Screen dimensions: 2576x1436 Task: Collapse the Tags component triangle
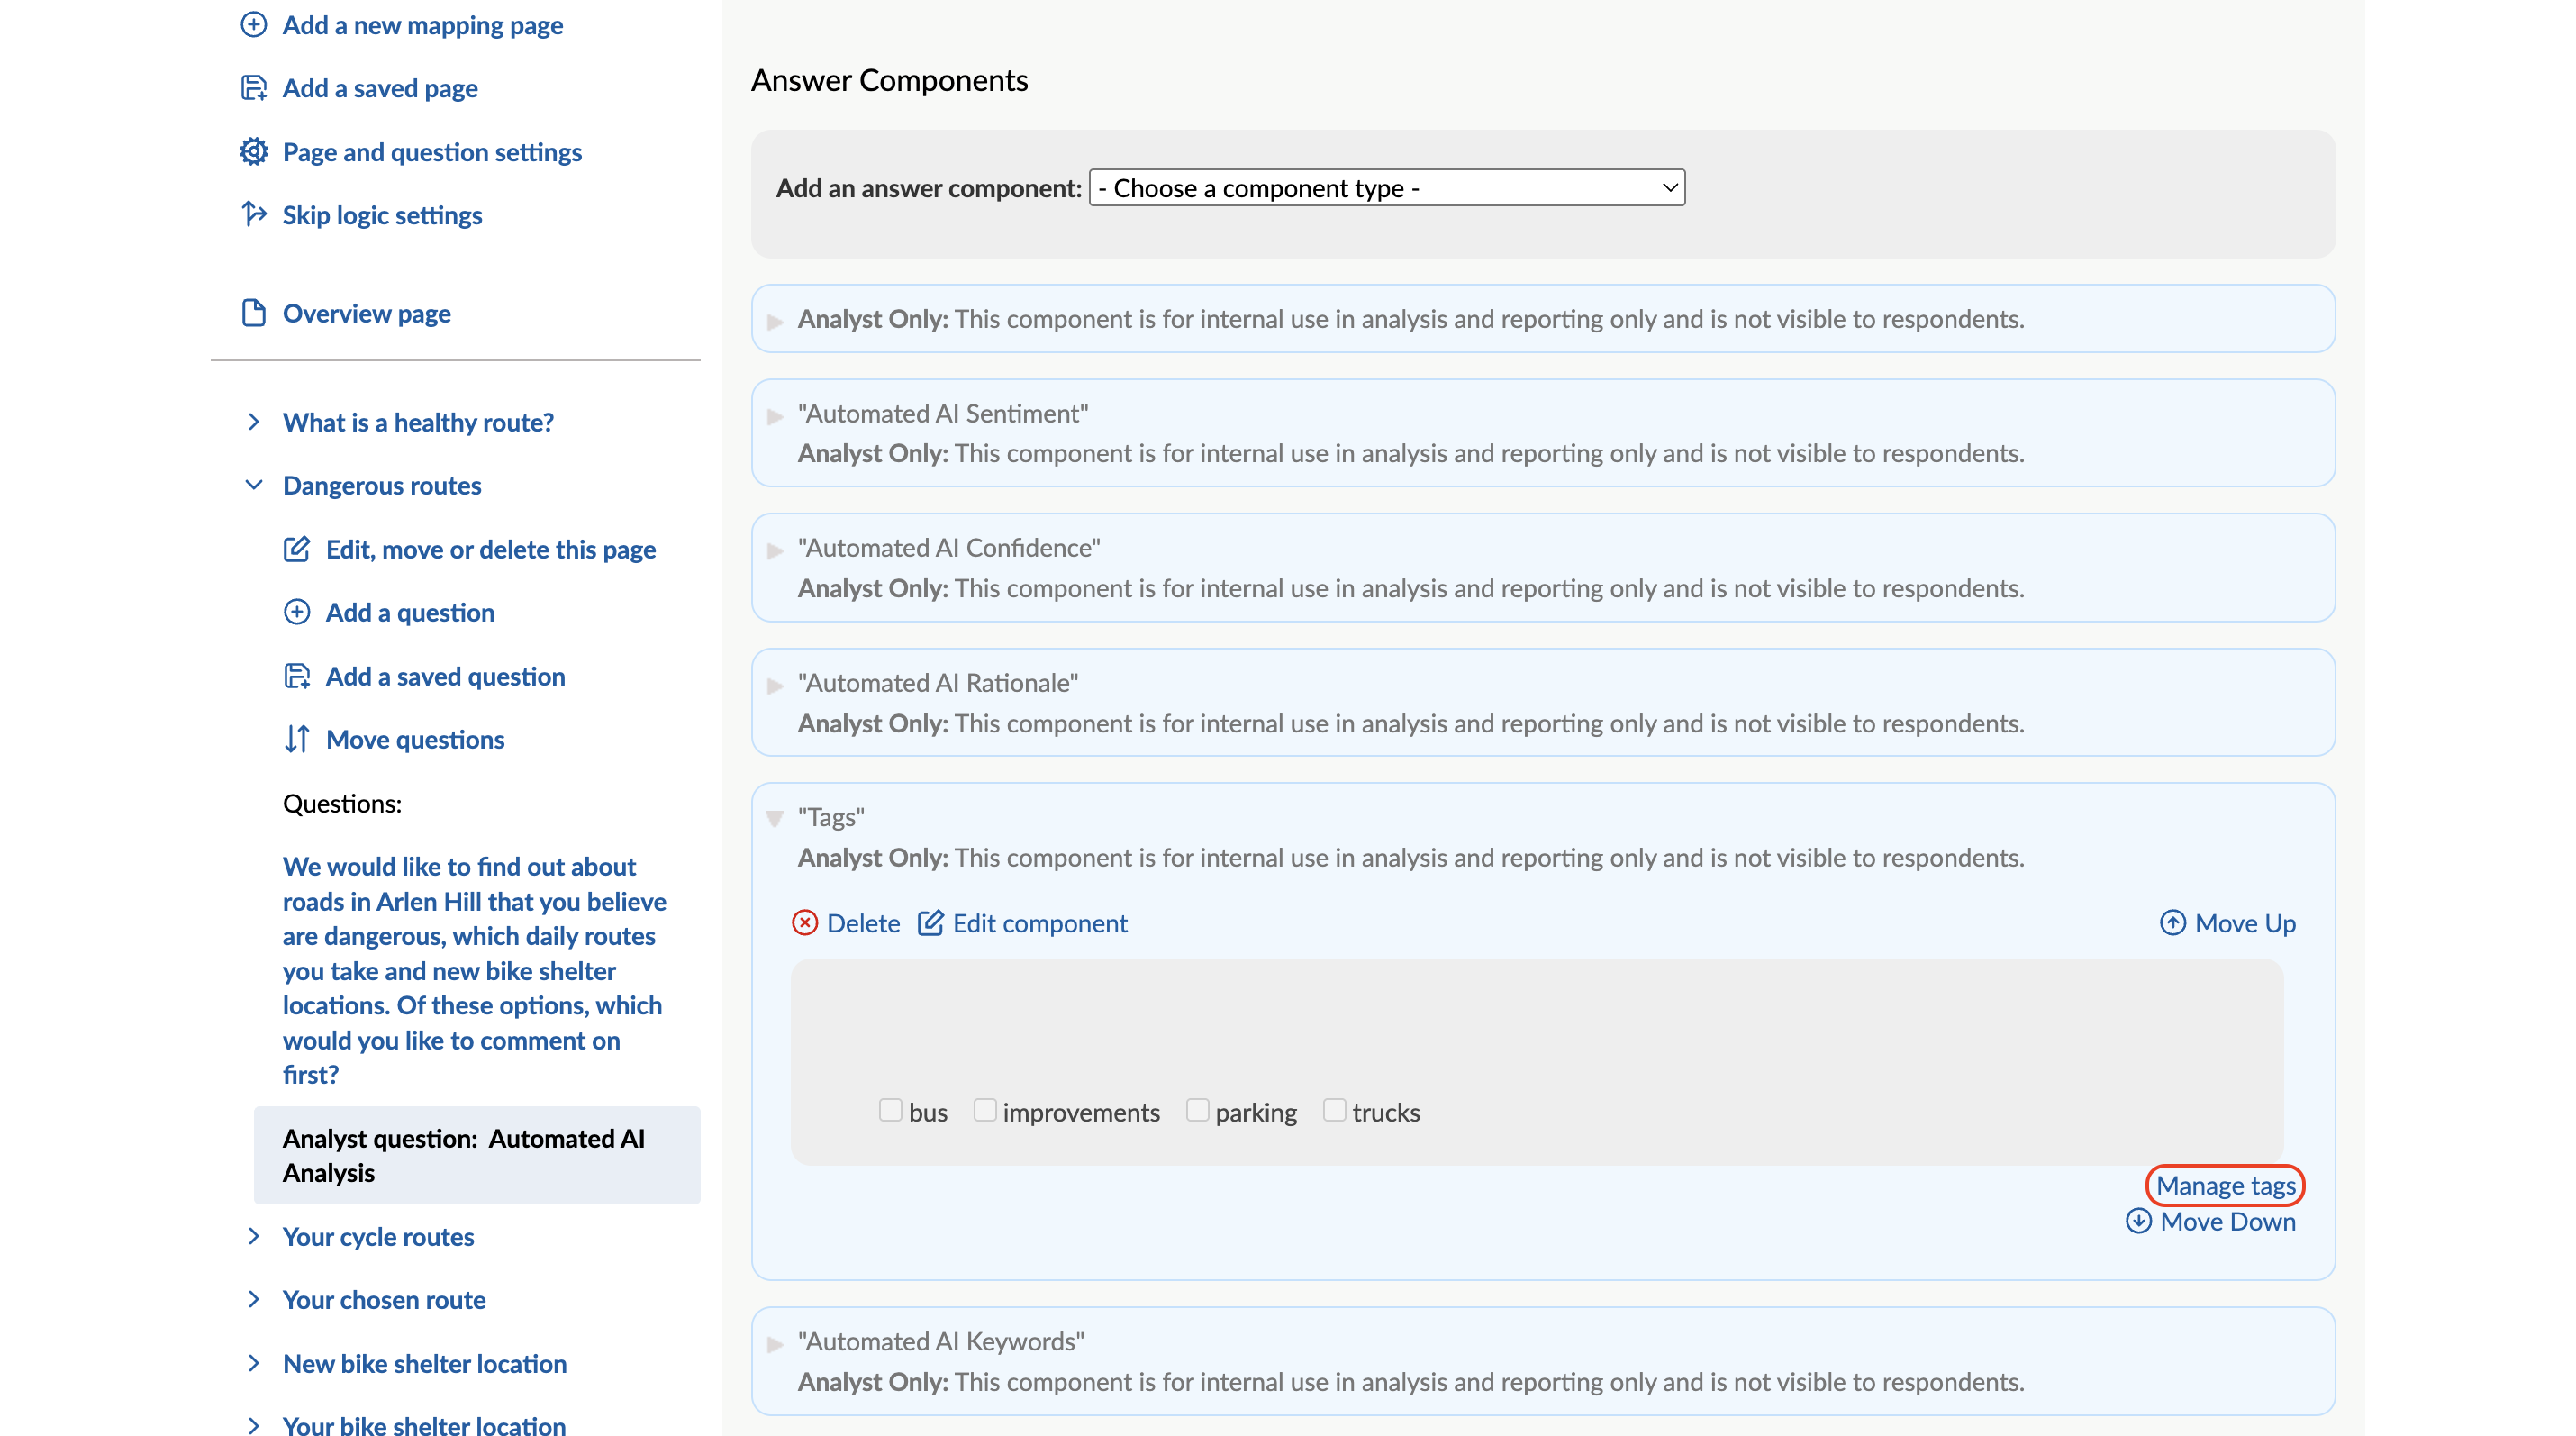(x=775, y=819)
